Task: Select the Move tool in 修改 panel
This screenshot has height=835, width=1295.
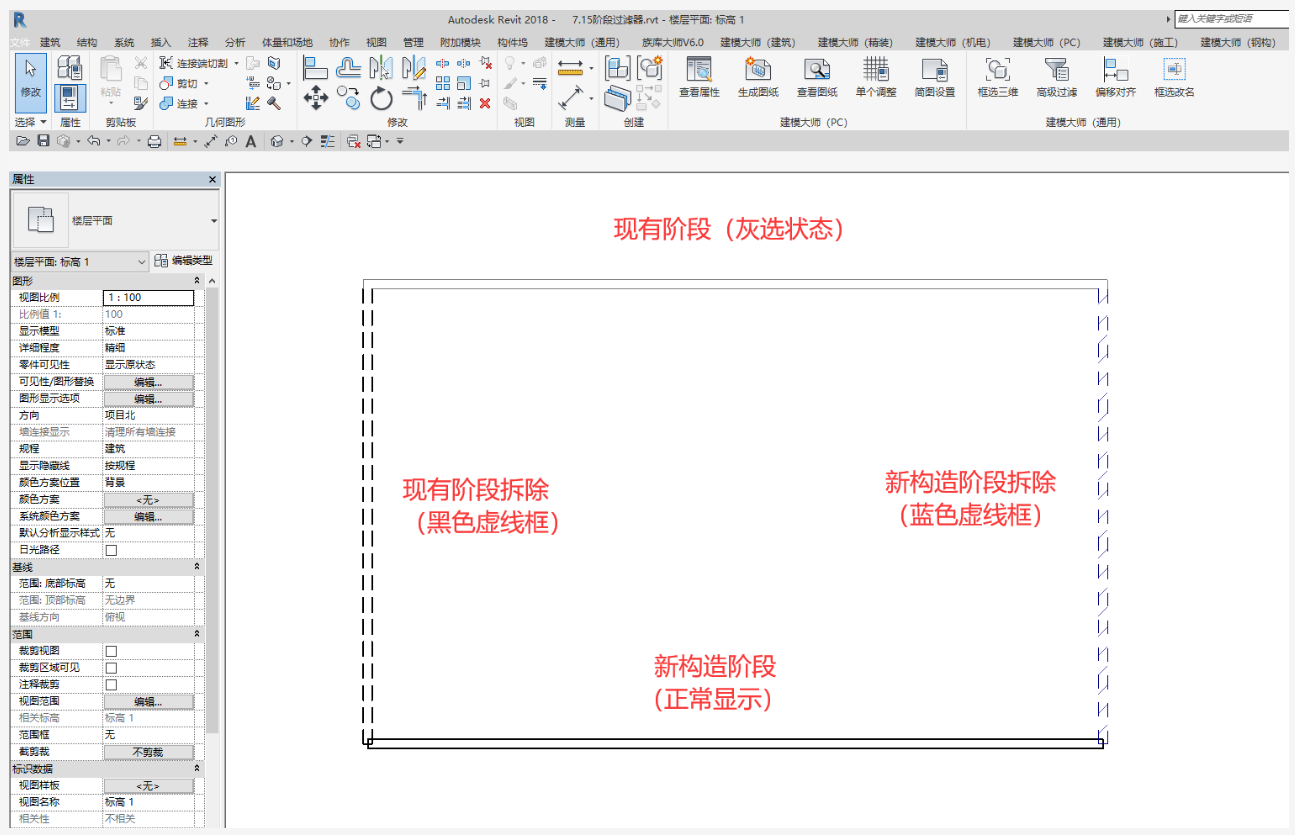Action: coord(316,97)
